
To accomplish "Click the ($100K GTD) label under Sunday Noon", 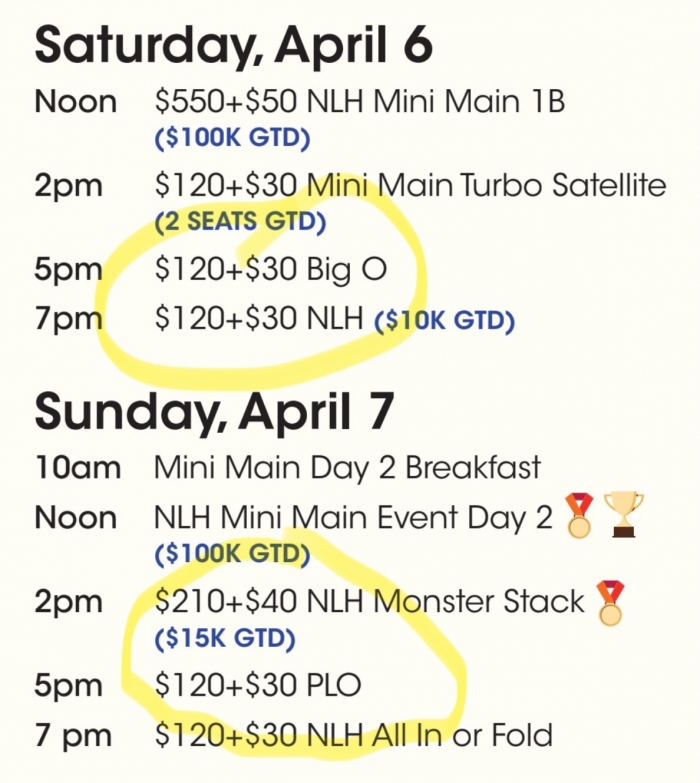I will coord(233,554).
